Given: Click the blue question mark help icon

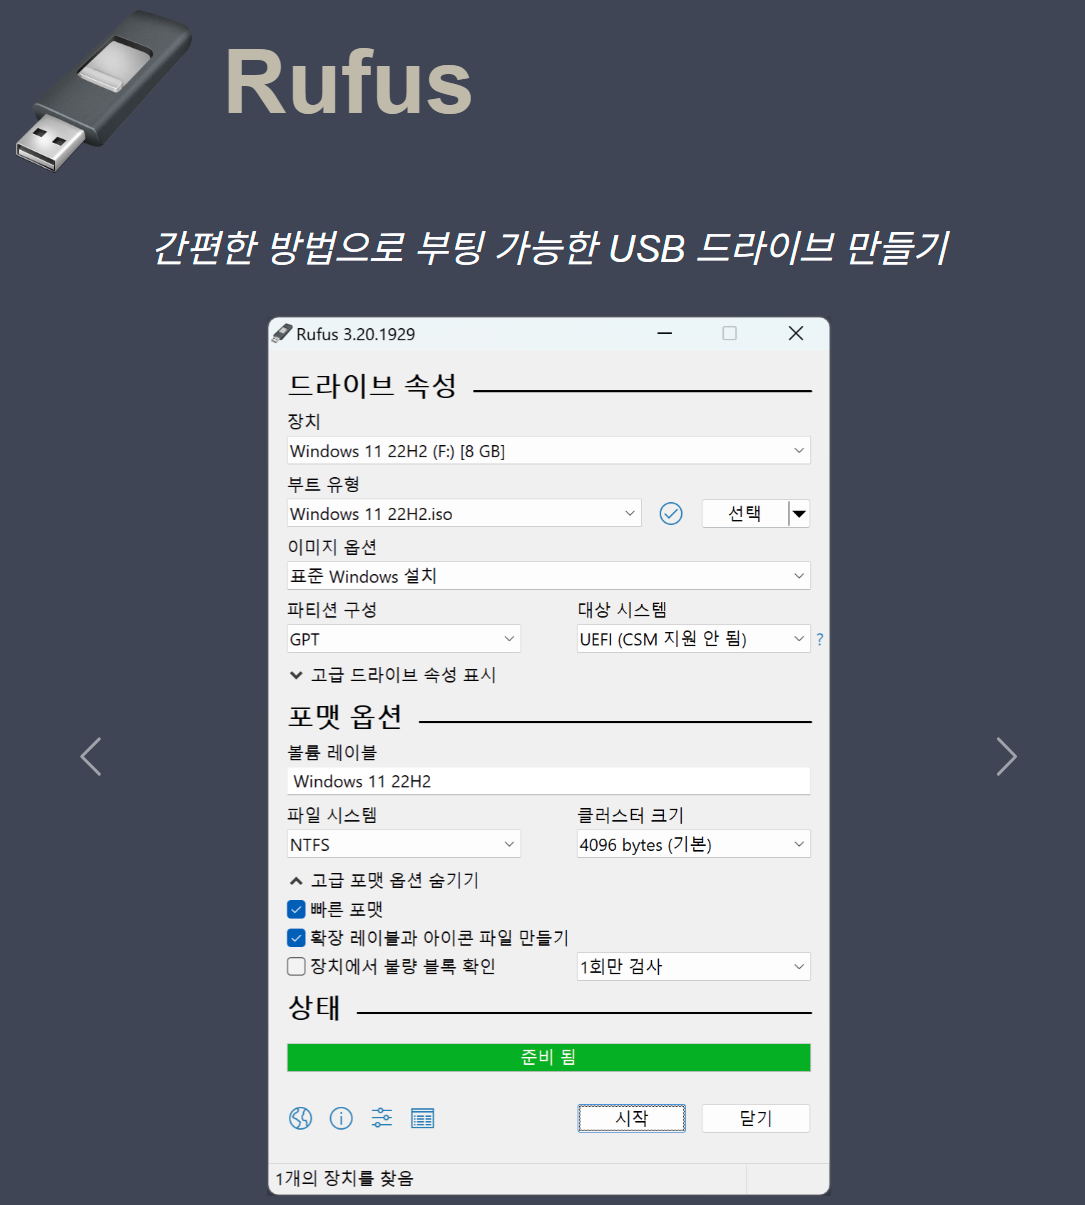Looking at the screenshot, I should pyautogui.click(x=820, y=640).
